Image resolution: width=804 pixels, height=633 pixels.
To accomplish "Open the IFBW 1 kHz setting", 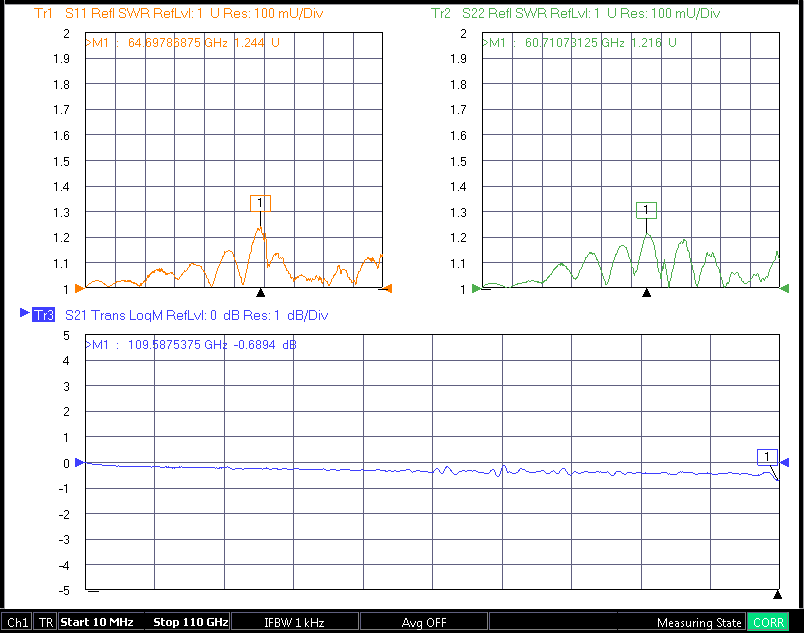I will [x=294, y=622].
